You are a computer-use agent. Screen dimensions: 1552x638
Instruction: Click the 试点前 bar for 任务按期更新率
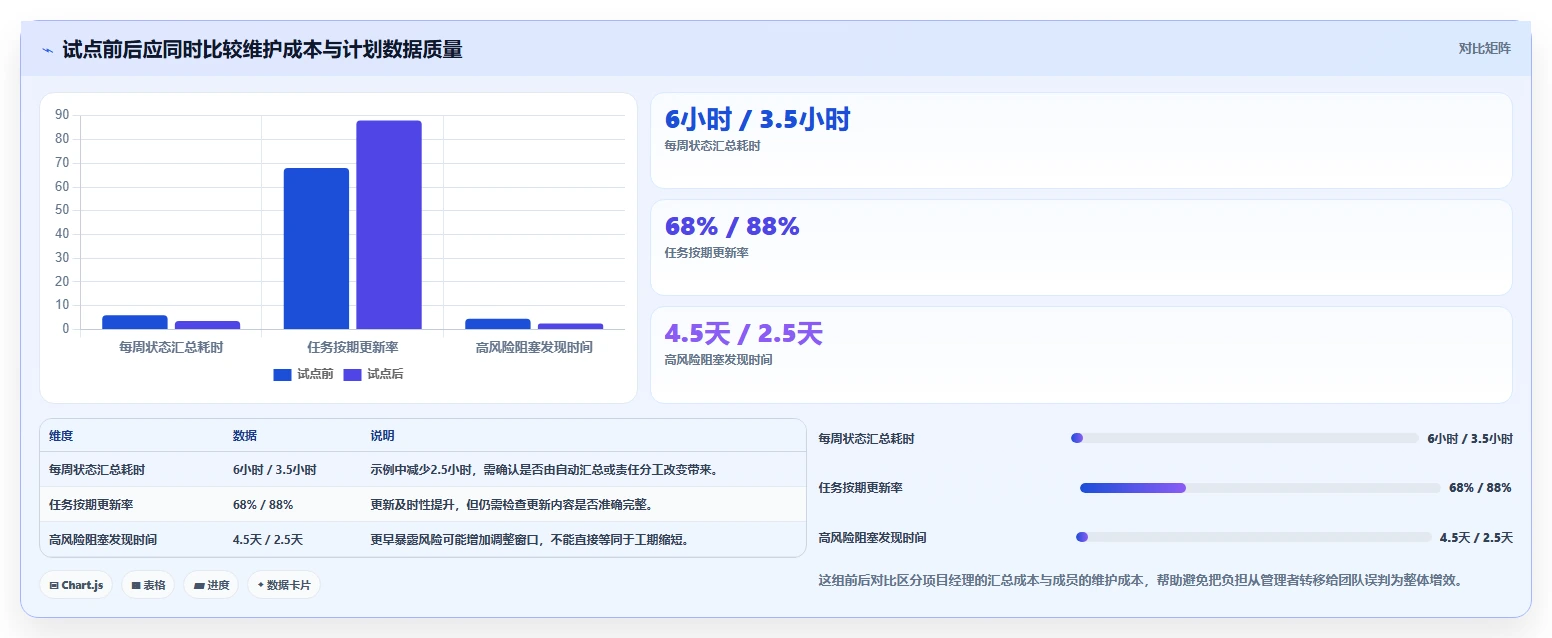pyautogui.click(x=316, y=248)
